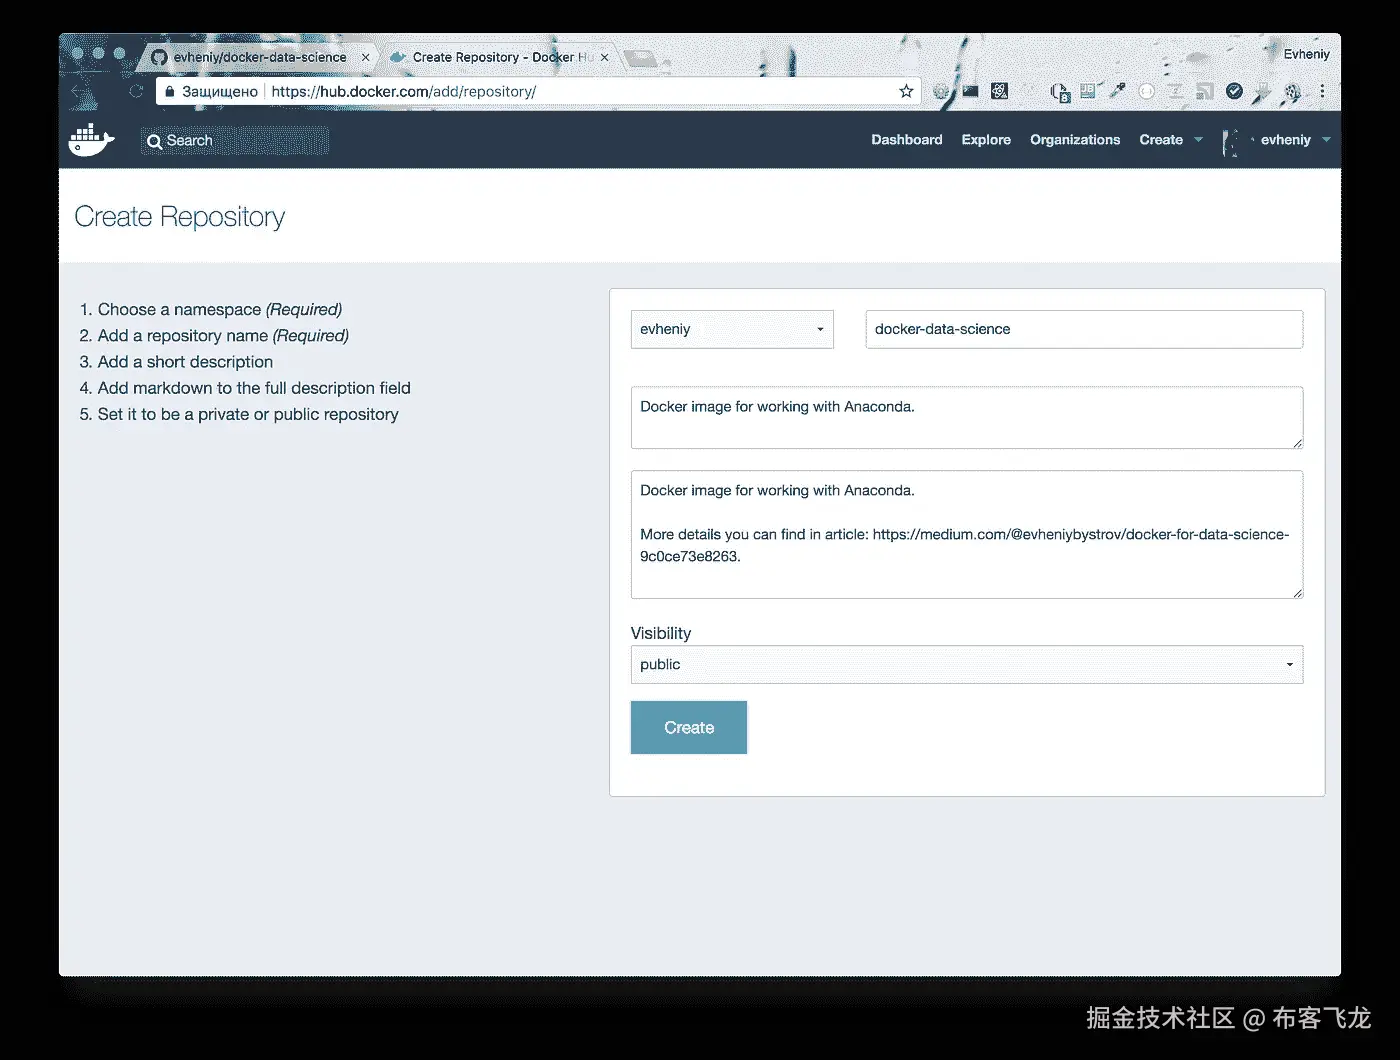Screen dimensions: 1400x1060
Task: Focus the Docker Hub Search field
Action: coord(236,141)
